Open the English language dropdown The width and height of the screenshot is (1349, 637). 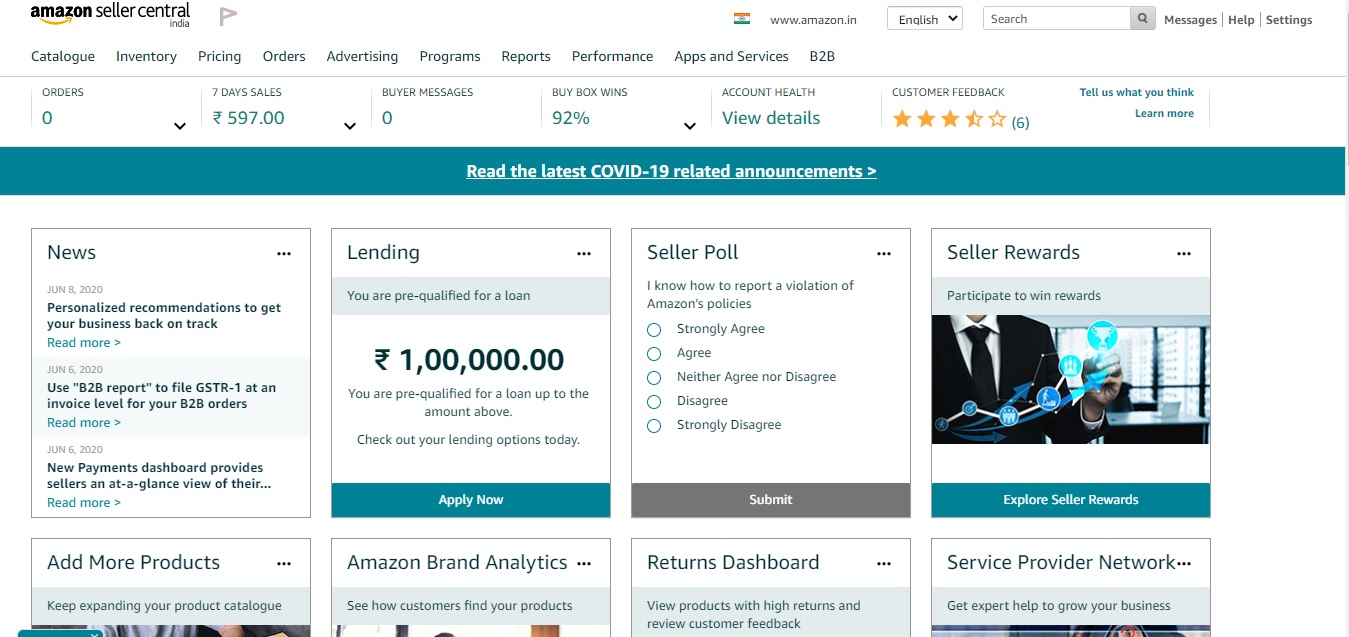tap(924, 19)
